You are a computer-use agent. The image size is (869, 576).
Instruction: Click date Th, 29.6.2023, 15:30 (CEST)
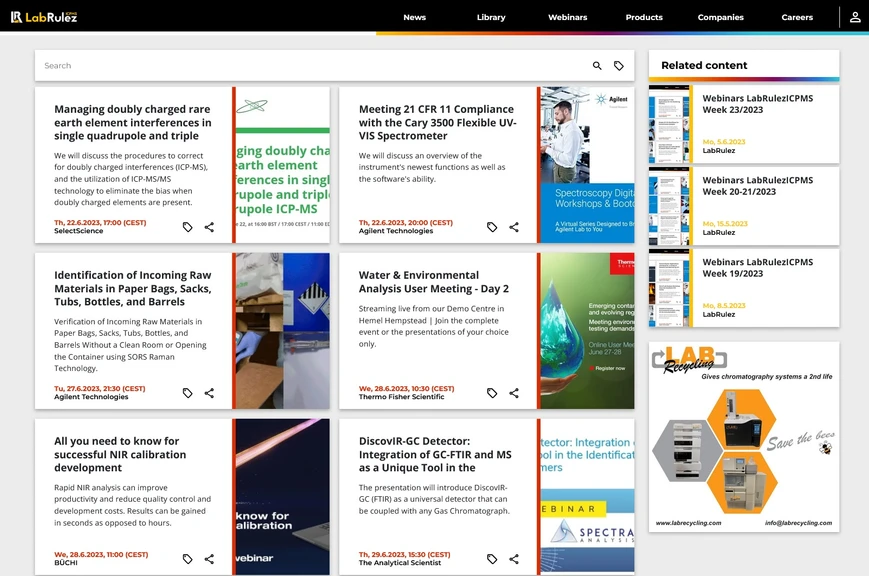pyautogui.click(x=405, y=554)
